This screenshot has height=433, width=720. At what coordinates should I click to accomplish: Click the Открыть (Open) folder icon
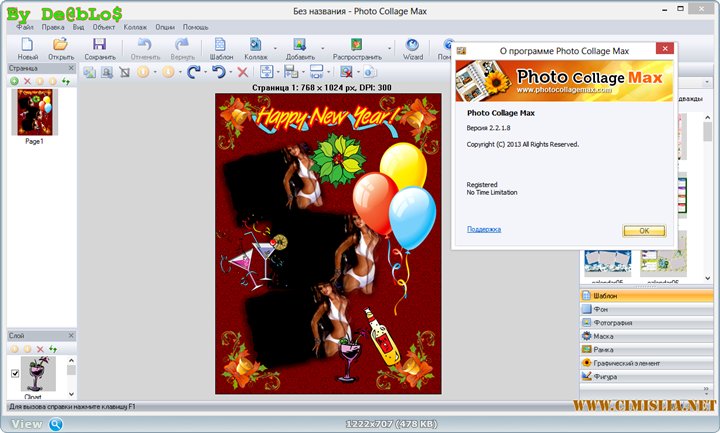click(60, 45)
